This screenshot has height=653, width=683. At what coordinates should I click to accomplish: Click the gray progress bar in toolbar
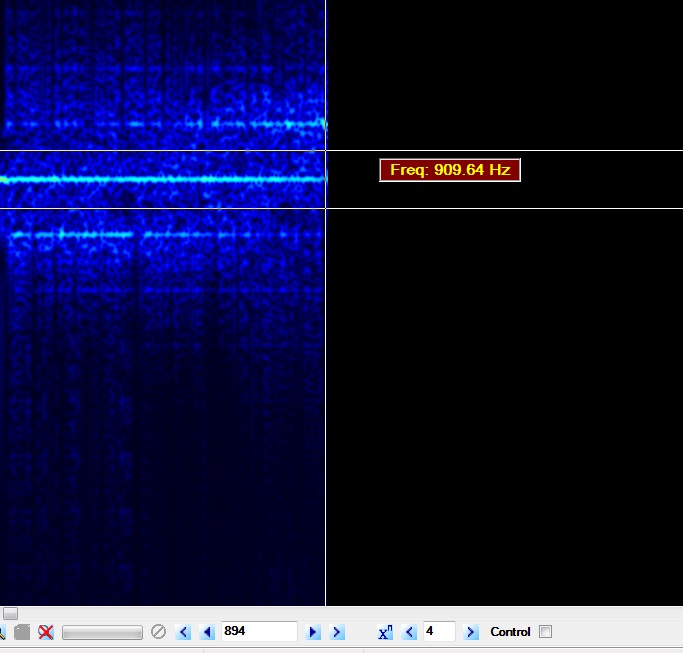coord(102,633)
